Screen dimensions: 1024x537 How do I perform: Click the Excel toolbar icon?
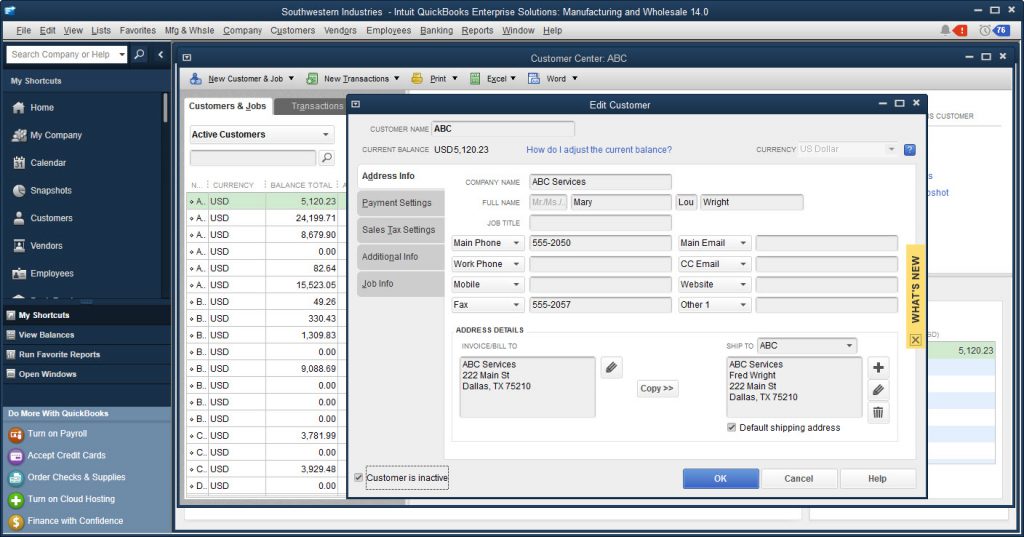pyautogui.click(x=475, y=78)
